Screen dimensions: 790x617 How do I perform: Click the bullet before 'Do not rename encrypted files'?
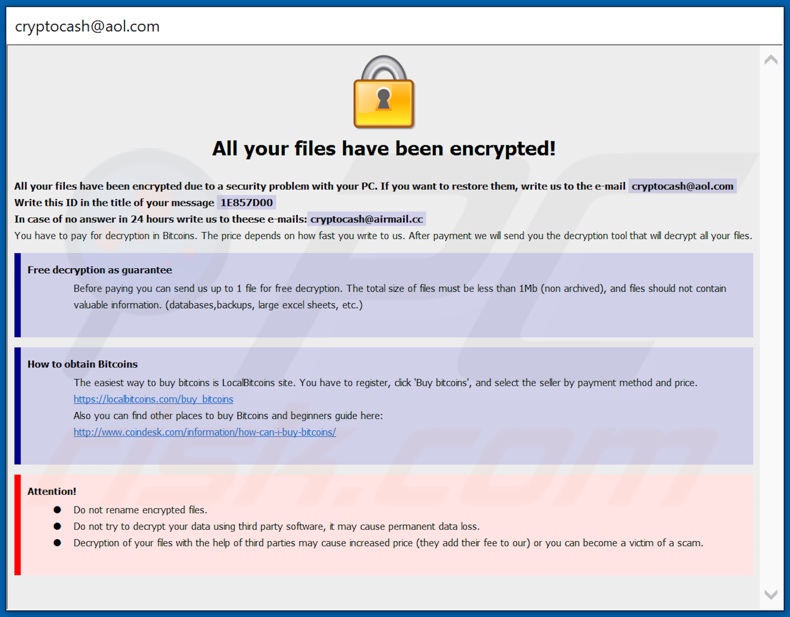57,510
